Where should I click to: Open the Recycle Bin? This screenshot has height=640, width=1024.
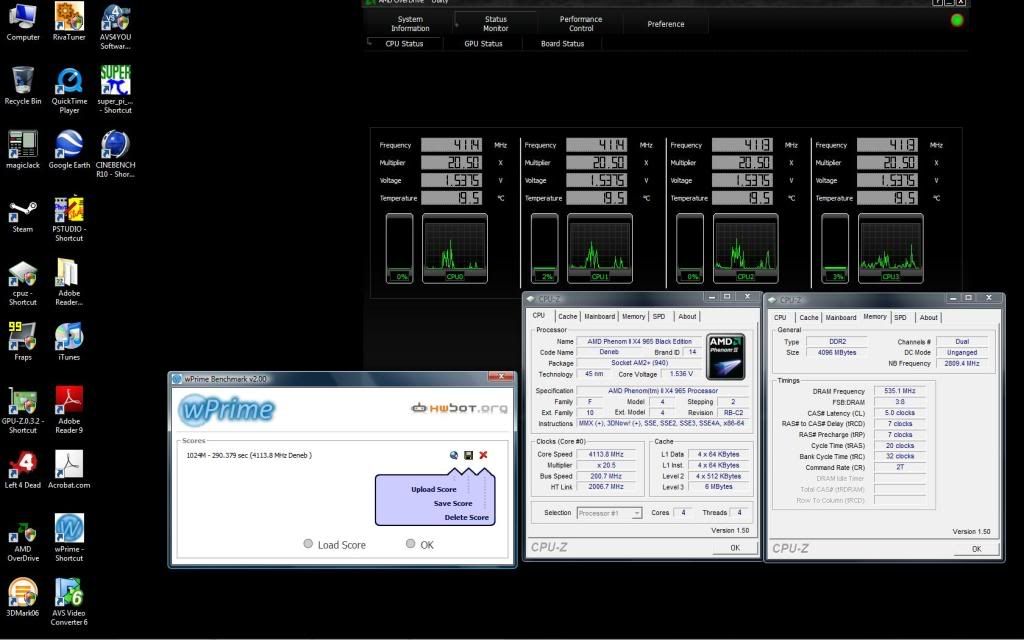pos(23,86)
